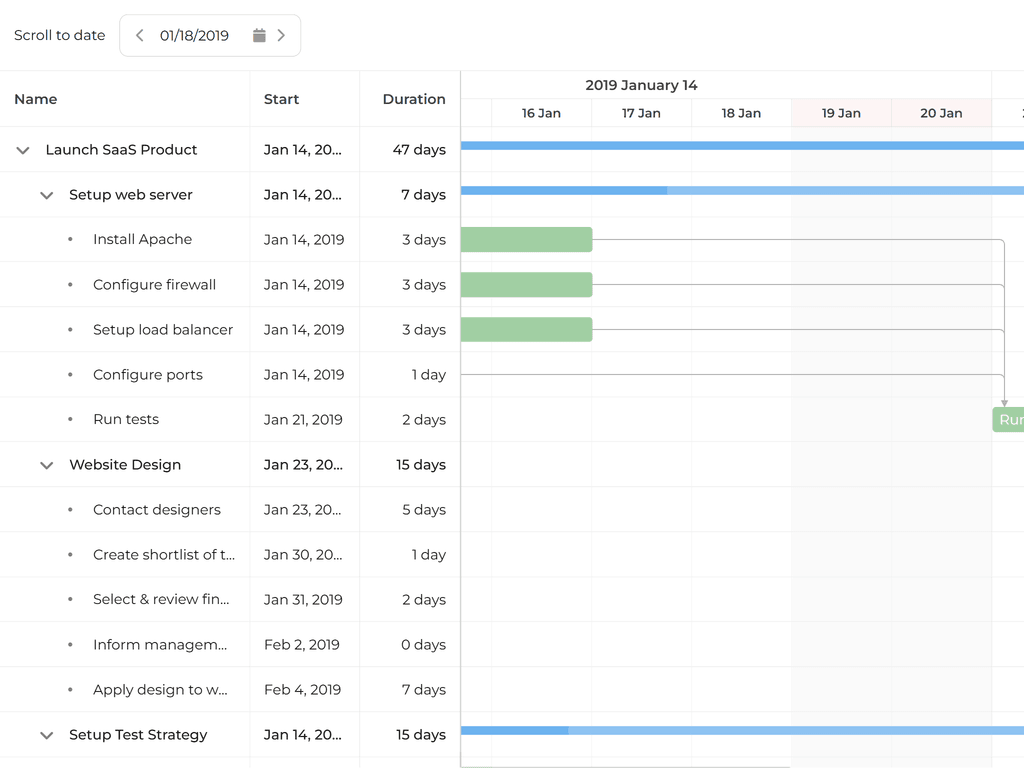This screenshot has height=768, width=1024.
Task: Collapse the Setup Test Strategy group
Action: 46,735
